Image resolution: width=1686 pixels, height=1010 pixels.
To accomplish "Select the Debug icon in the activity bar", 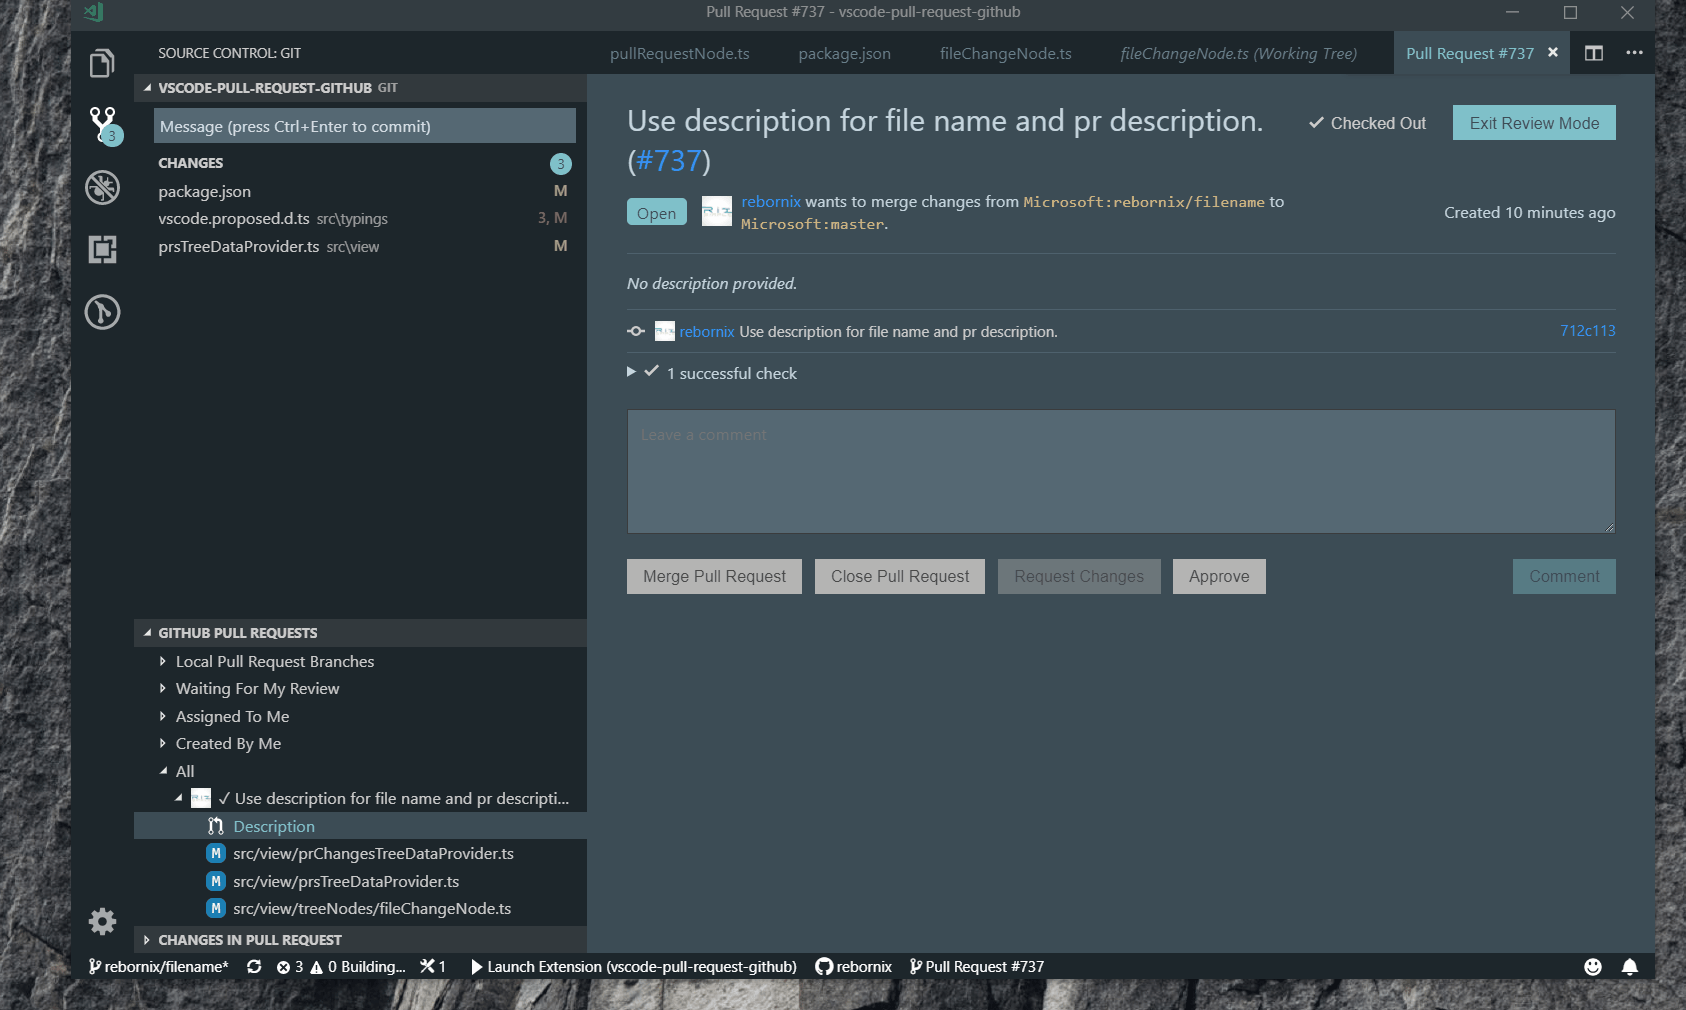I will [x=101, y=187].
